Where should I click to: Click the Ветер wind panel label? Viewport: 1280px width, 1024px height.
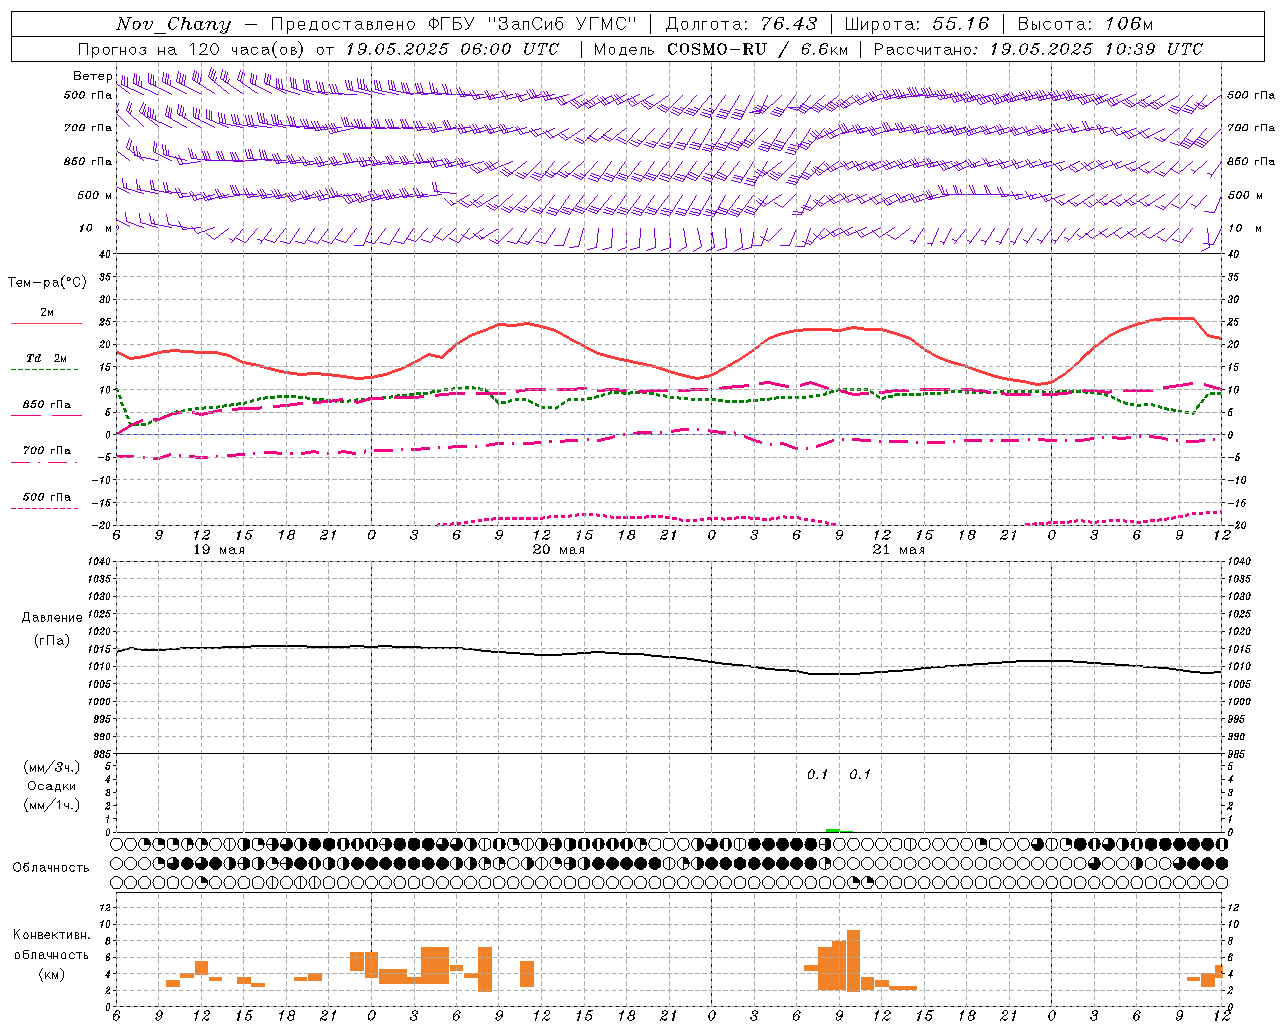coord(92,76)
